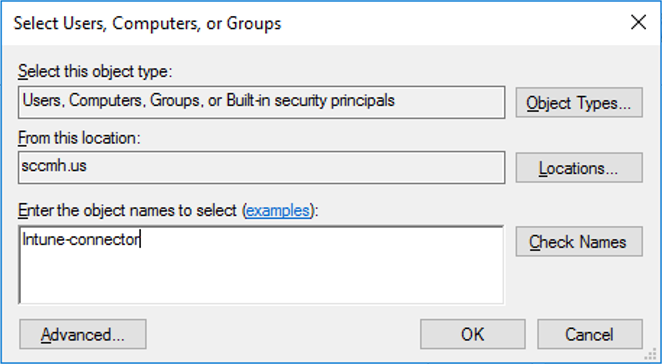
Task: Dismiss the dialog with Cancel
Action: coord(589,334)
